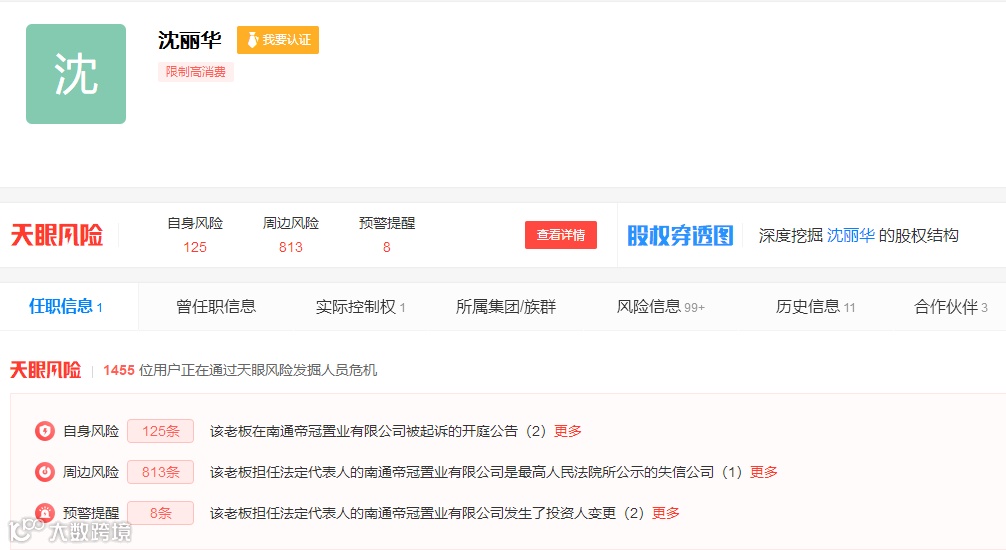Open the 风险信息 99+ tab
Image resolution: width=1006 pixels, height=550 pixels.
pos(661,307)
